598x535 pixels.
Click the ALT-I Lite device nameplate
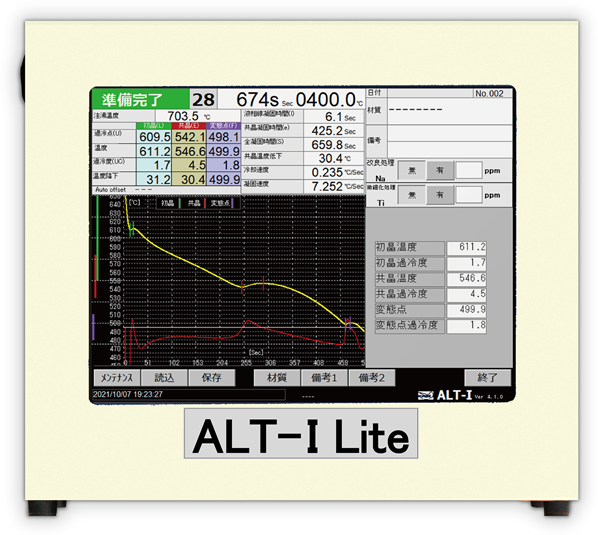tap(301, 434)
